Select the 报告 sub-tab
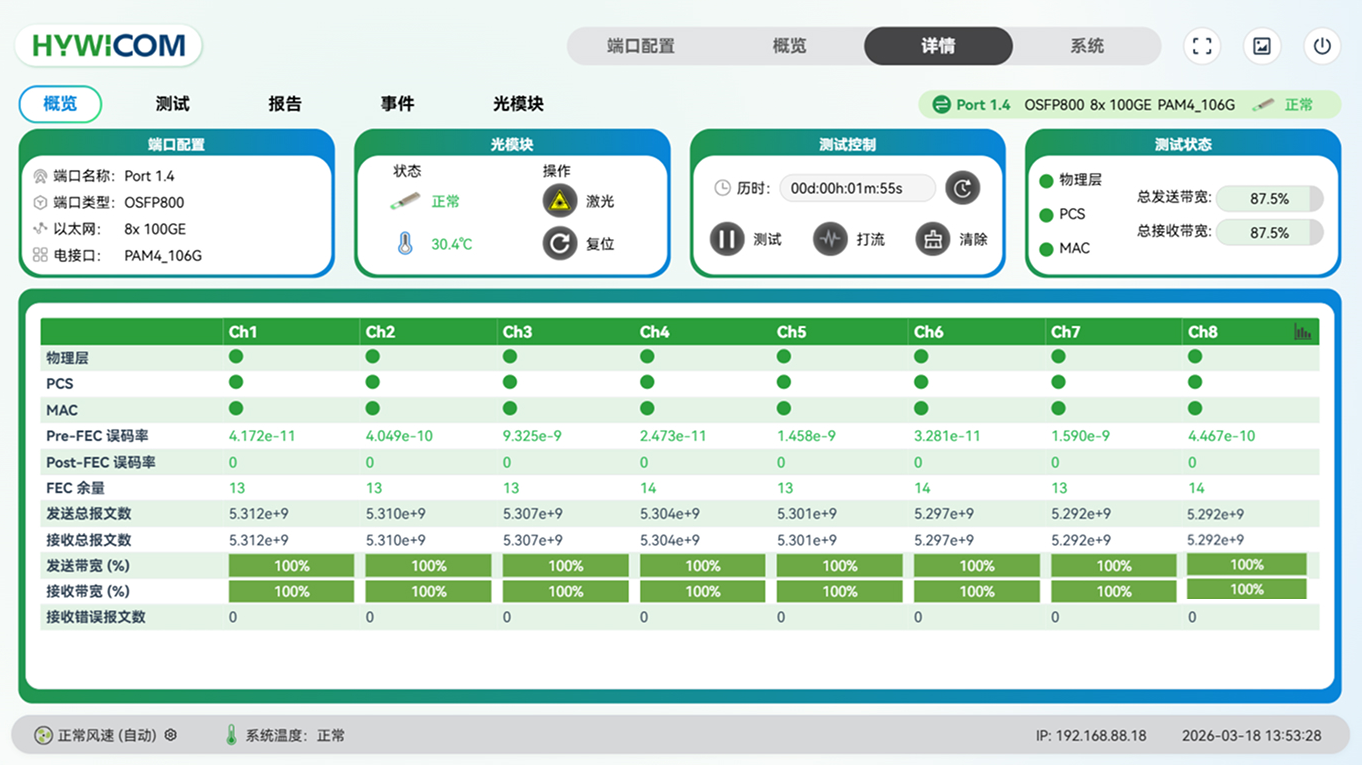1362x765 pixels. (285, 104)
